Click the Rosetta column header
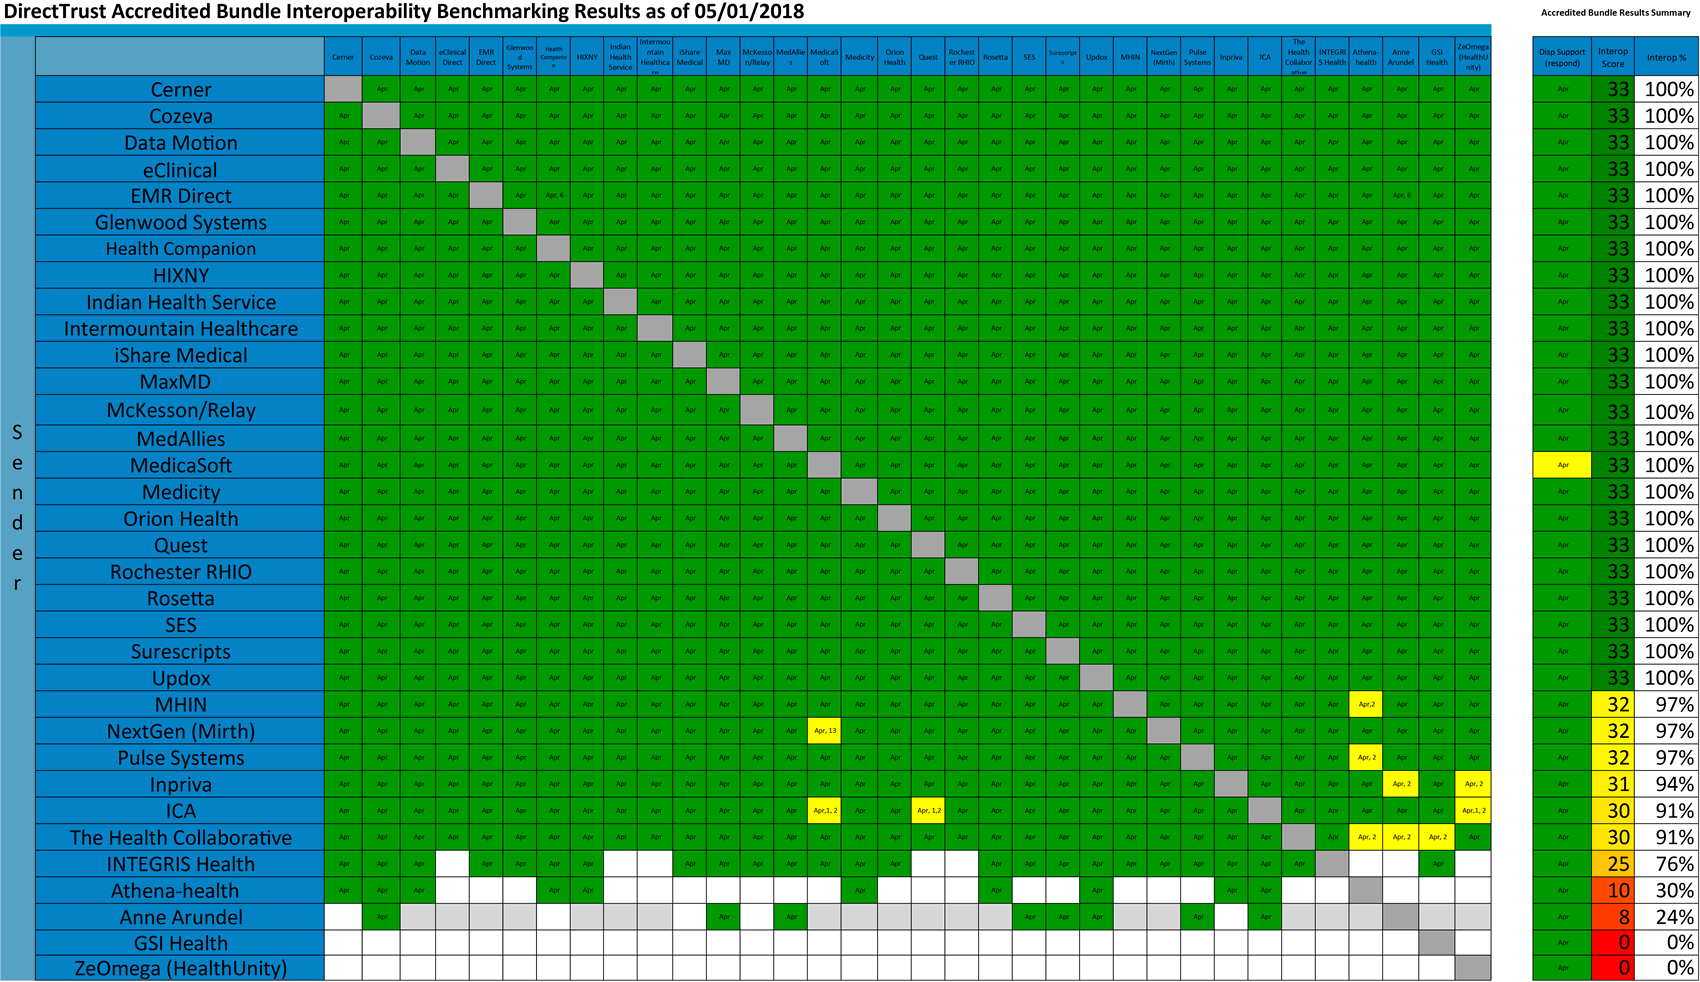 point(995,57)
